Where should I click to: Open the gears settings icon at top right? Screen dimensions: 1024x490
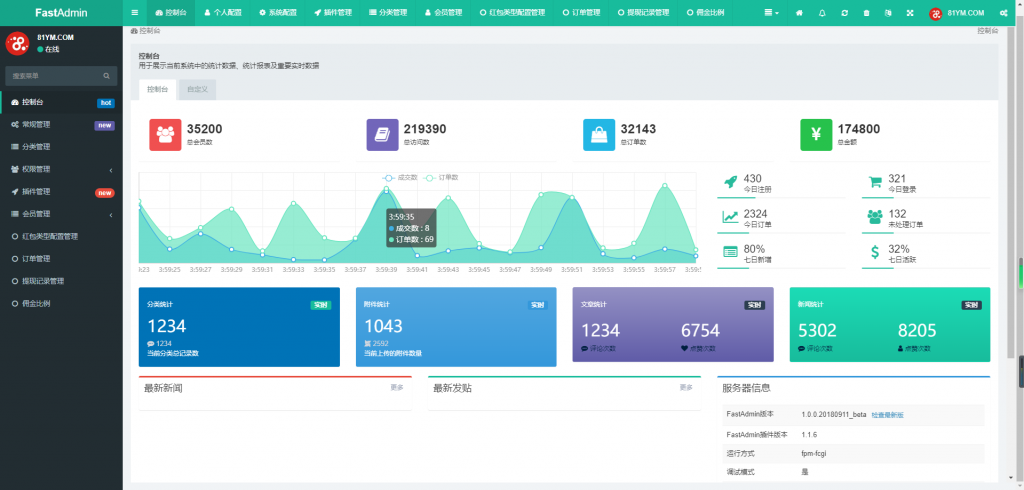click(1003, 12)
